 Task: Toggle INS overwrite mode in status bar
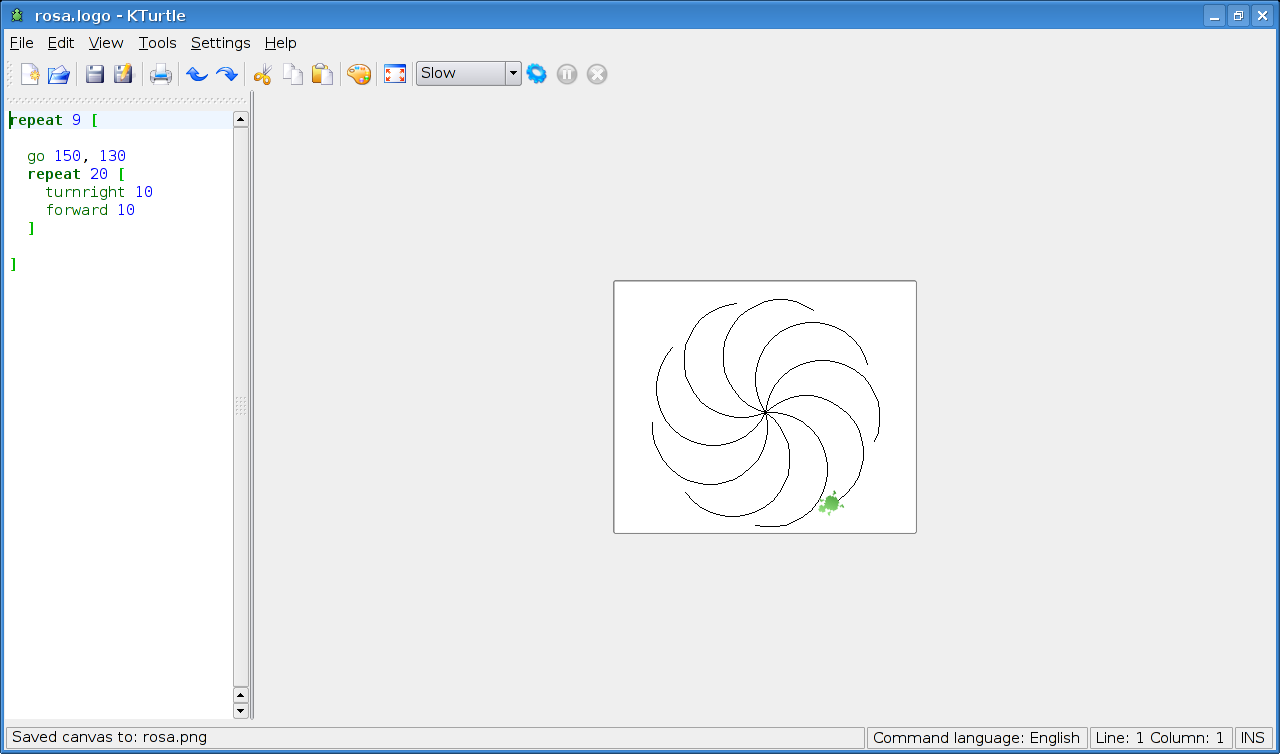coord(1254,737)
